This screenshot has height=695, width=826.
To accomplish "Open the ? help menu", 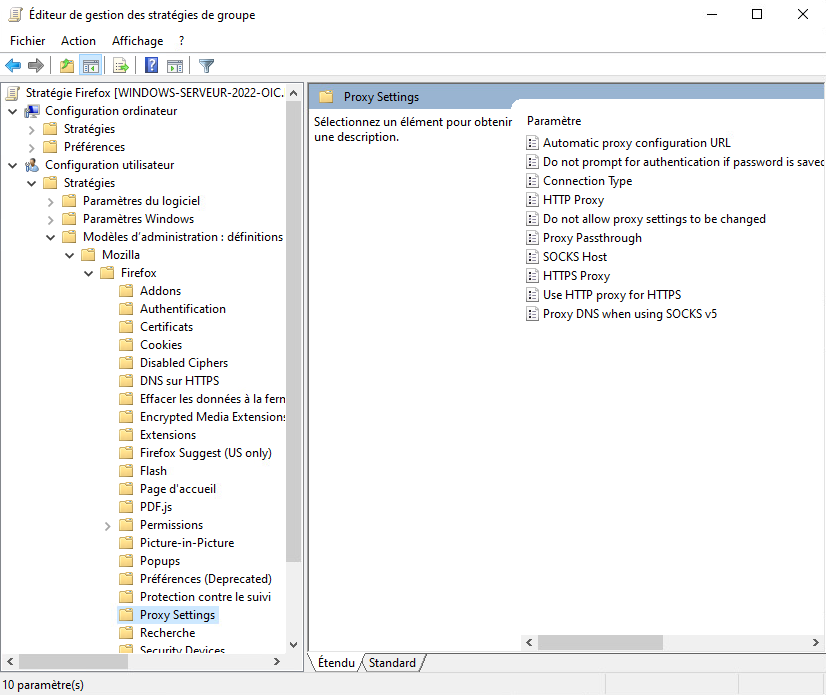I will 182,41.
